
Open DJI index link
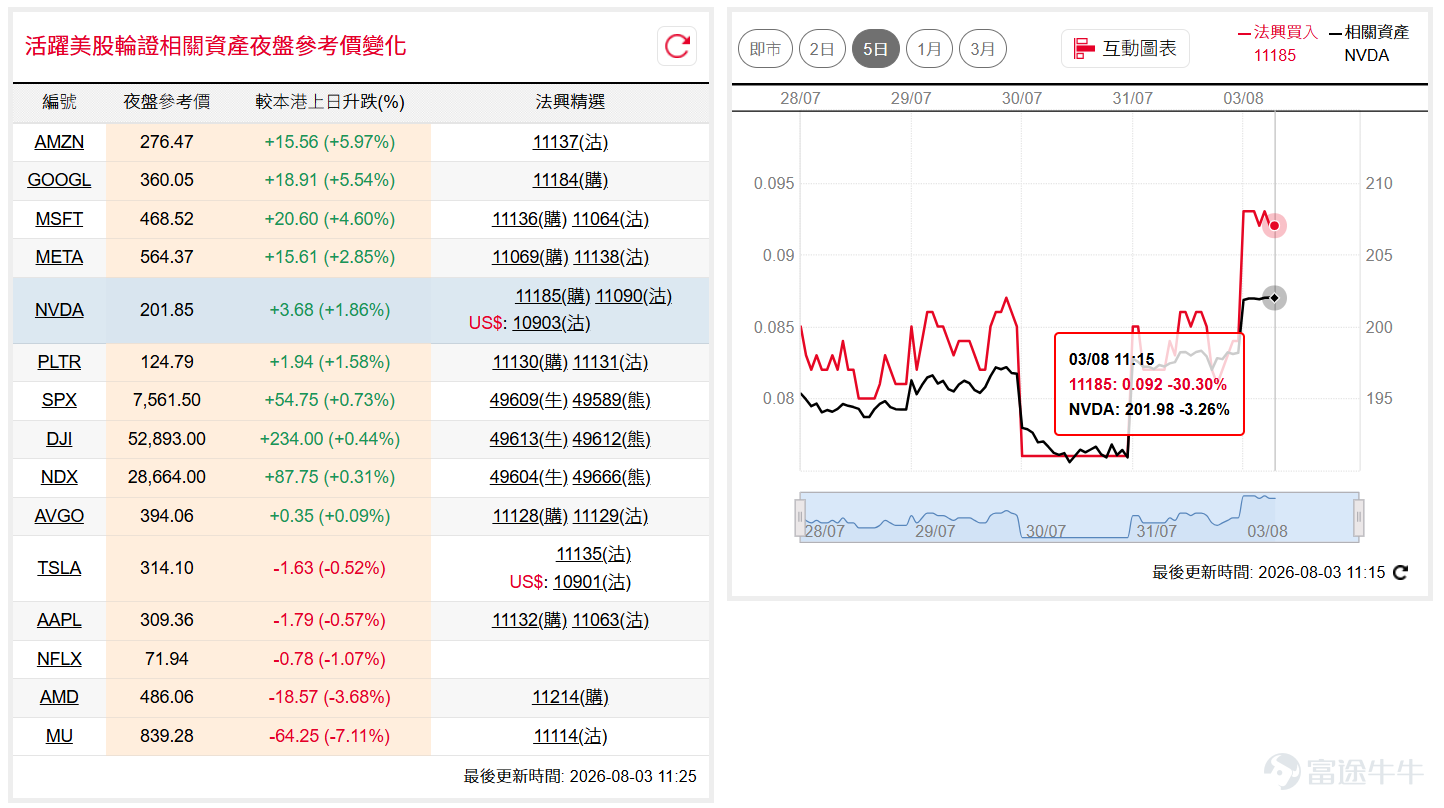59,439
